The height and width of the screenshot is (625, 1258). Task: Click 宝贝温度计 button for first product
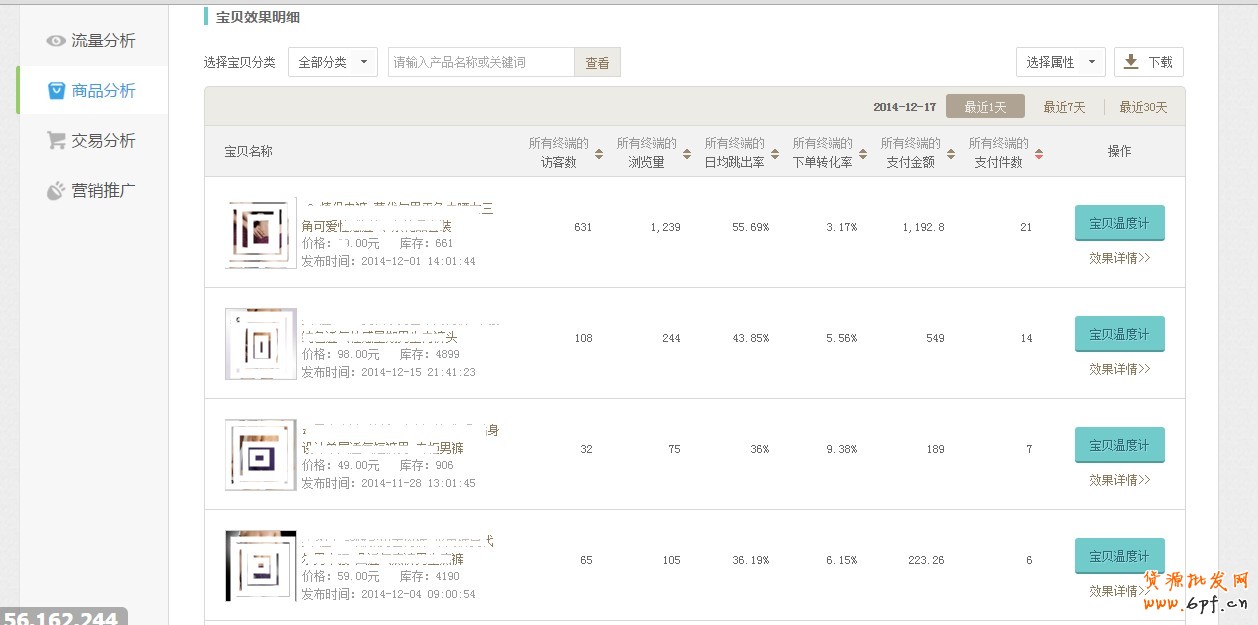(1119, 223)
